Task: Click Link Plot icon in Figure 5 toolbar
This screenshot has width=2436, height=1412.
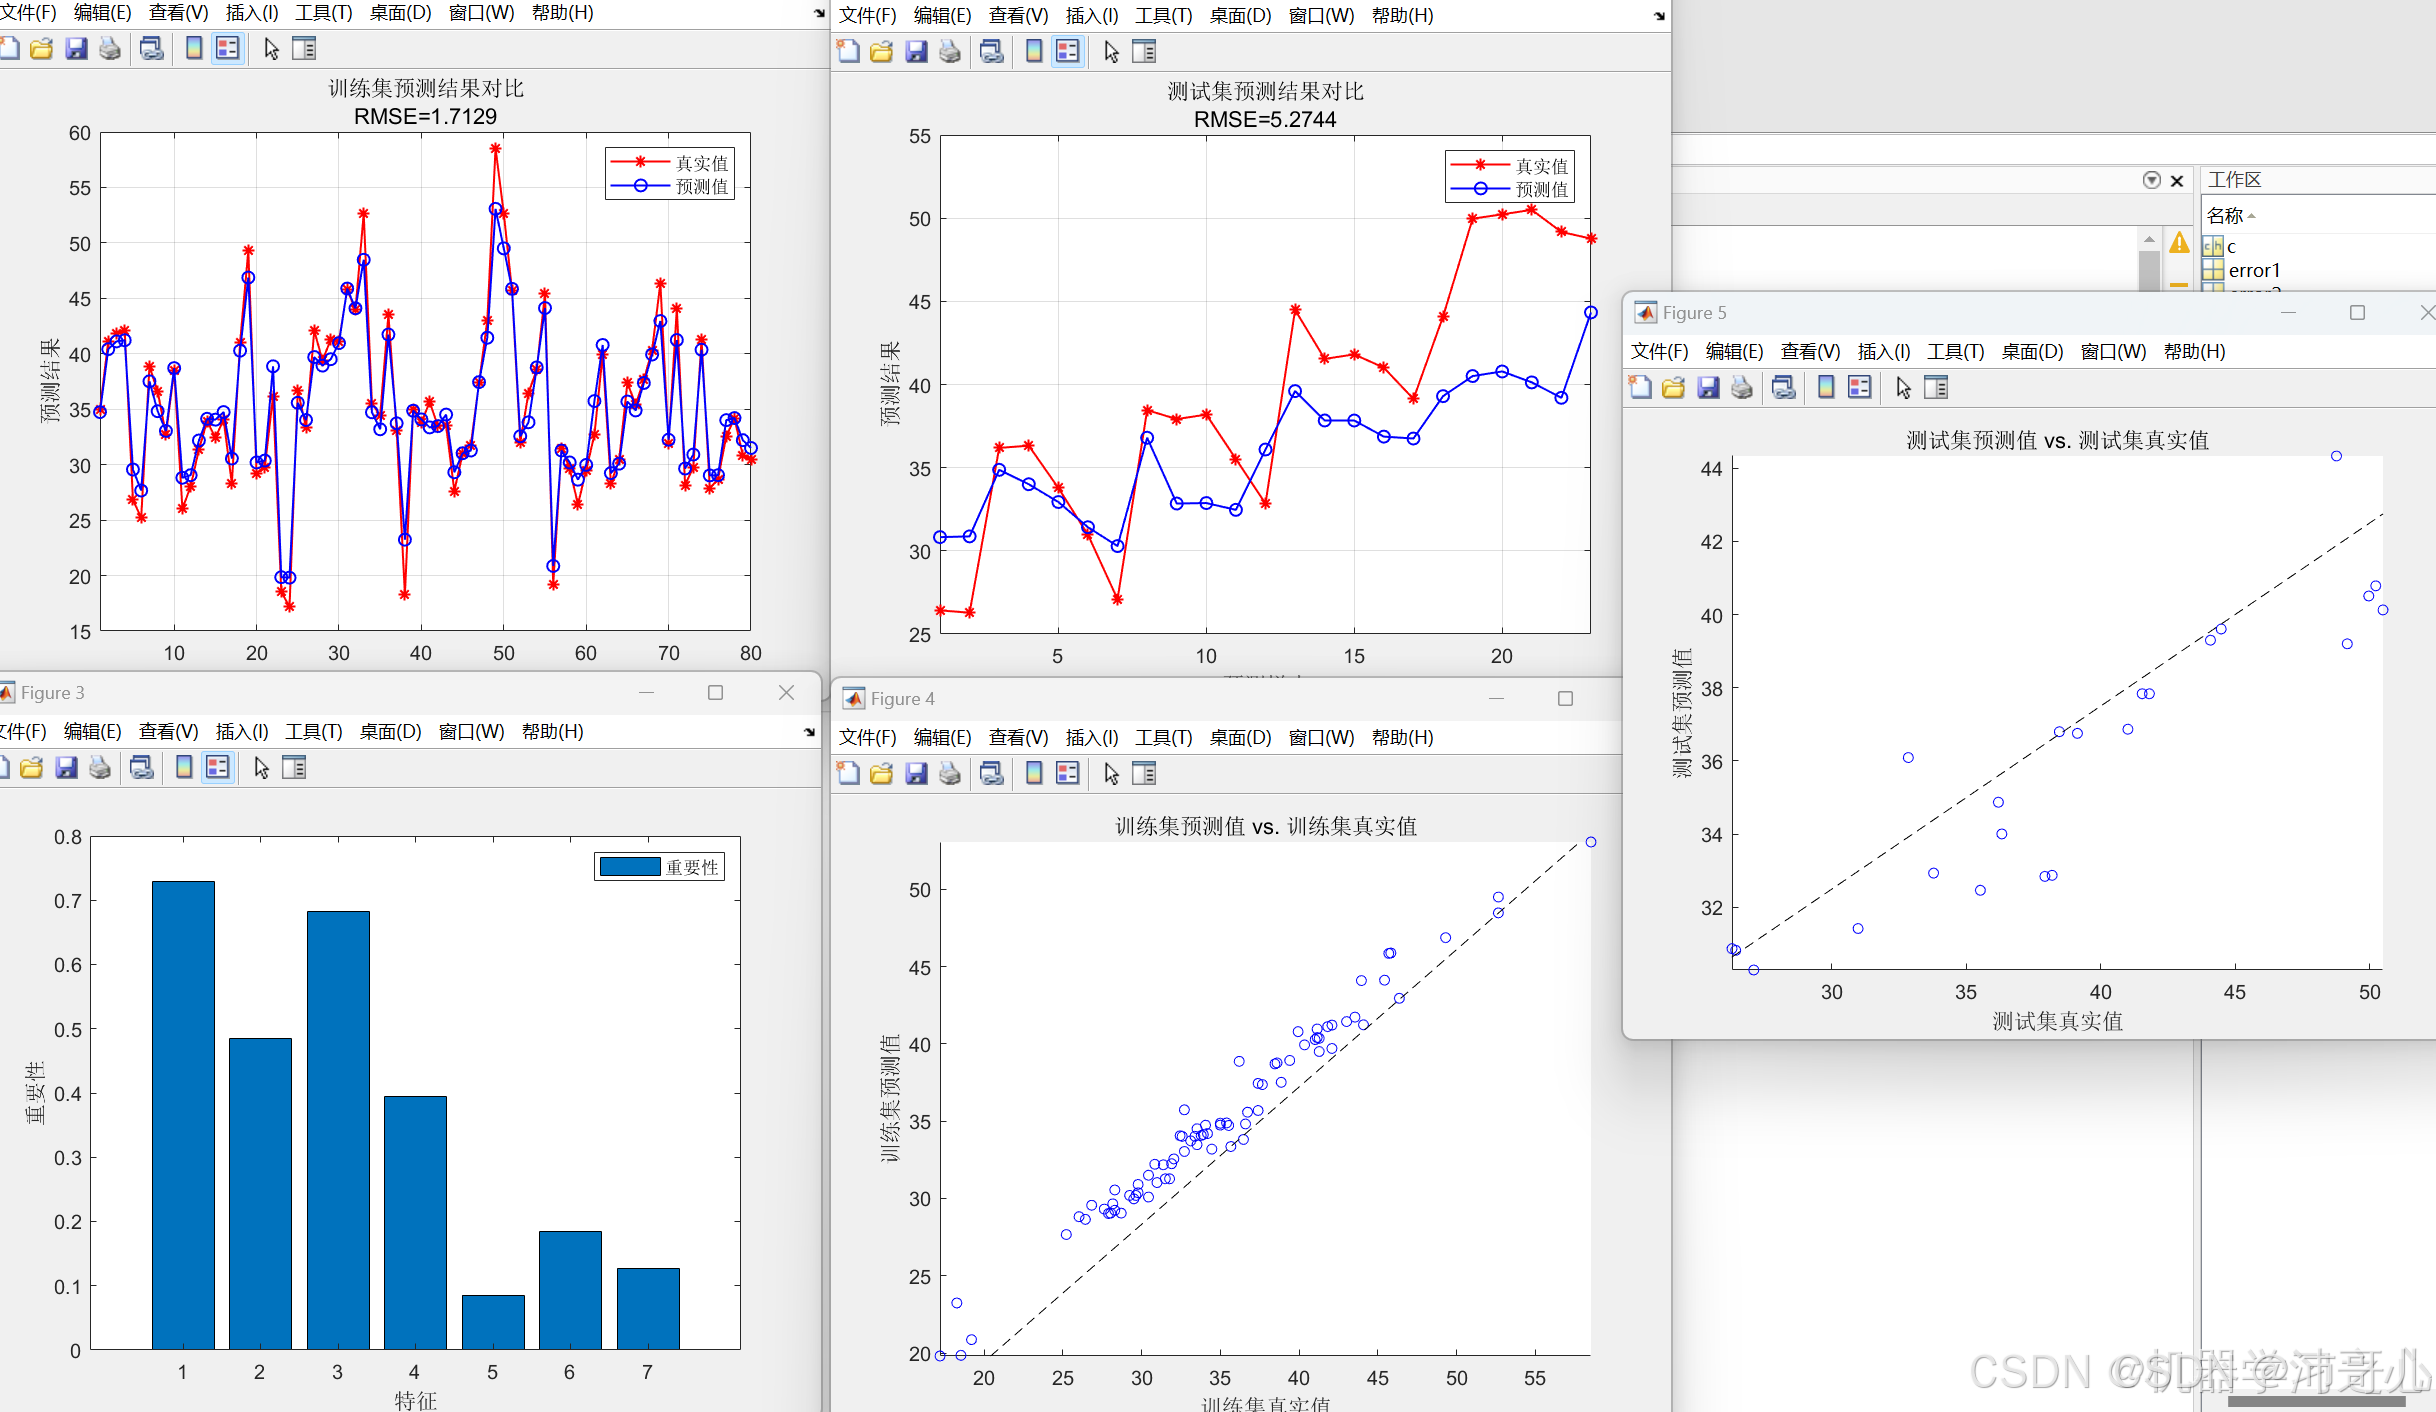Action: 1783,388
